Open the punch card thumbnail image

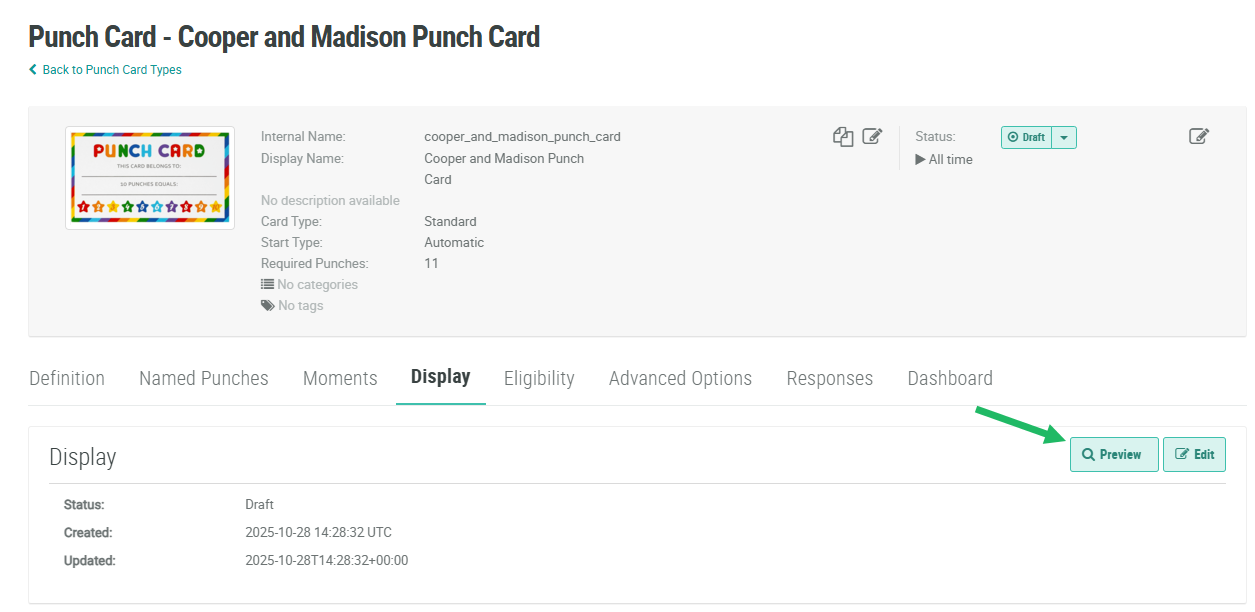150,178
